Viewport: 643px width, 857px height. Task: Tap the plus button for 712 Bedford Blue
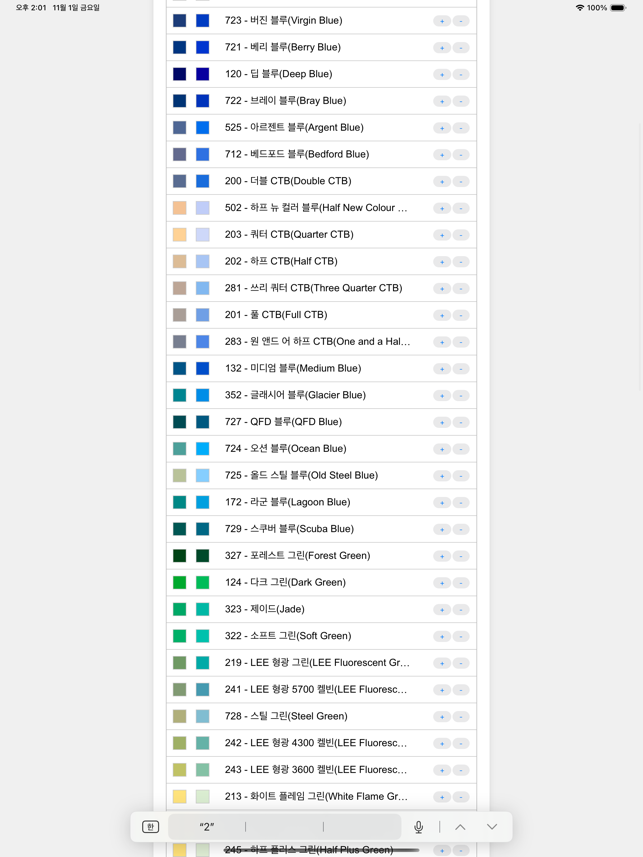point(442,155)
